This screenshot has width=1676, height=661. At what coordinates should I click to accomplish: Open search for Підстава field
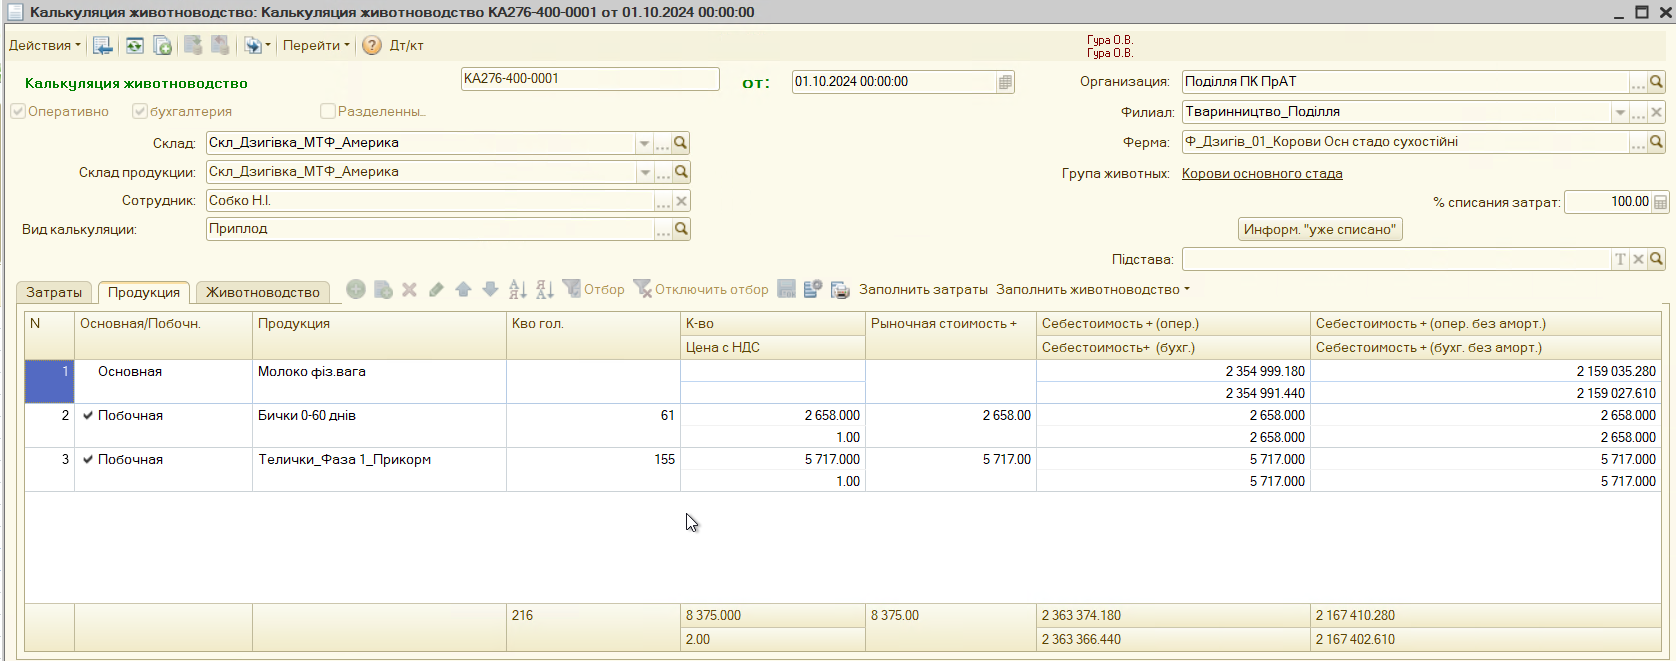pyautogui.click(x=1656, y=260)
